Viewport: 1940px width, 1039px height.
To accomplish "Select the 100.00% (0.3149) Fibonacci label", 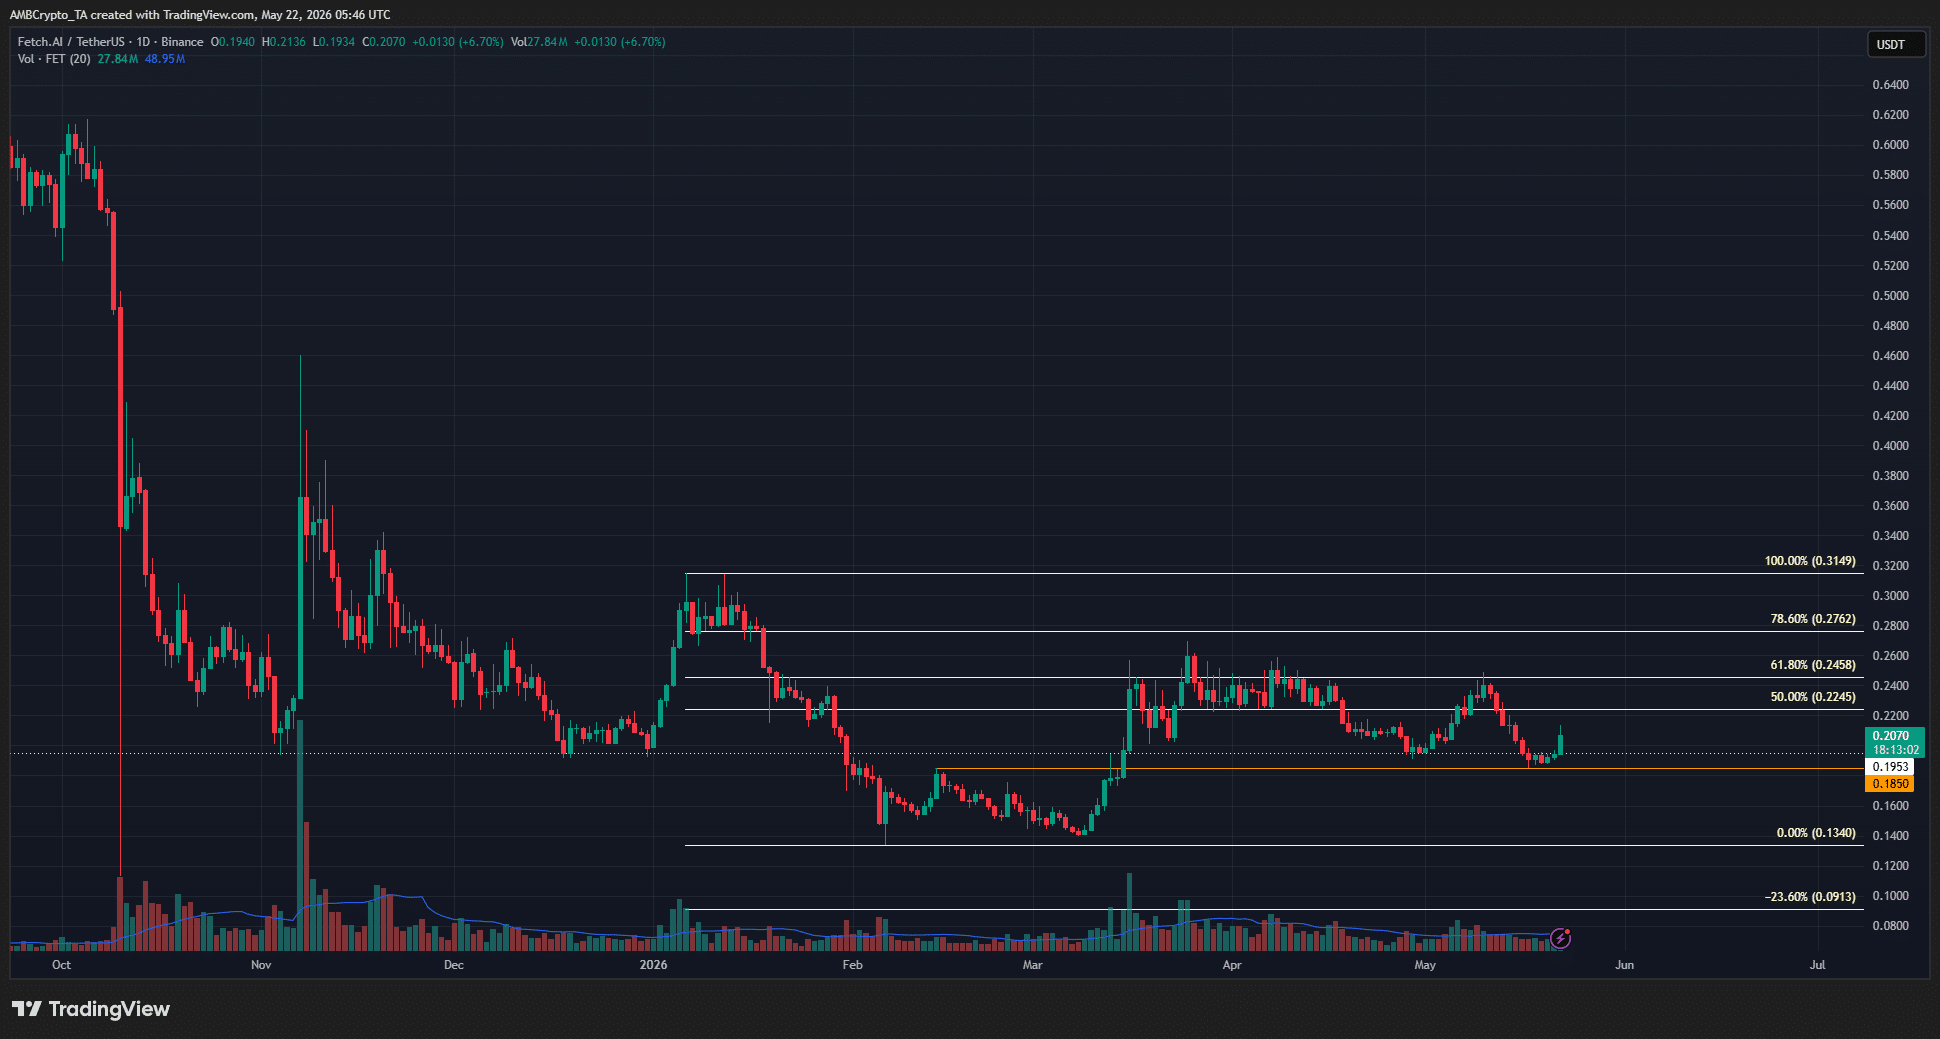I will [x=1810, y=561].
